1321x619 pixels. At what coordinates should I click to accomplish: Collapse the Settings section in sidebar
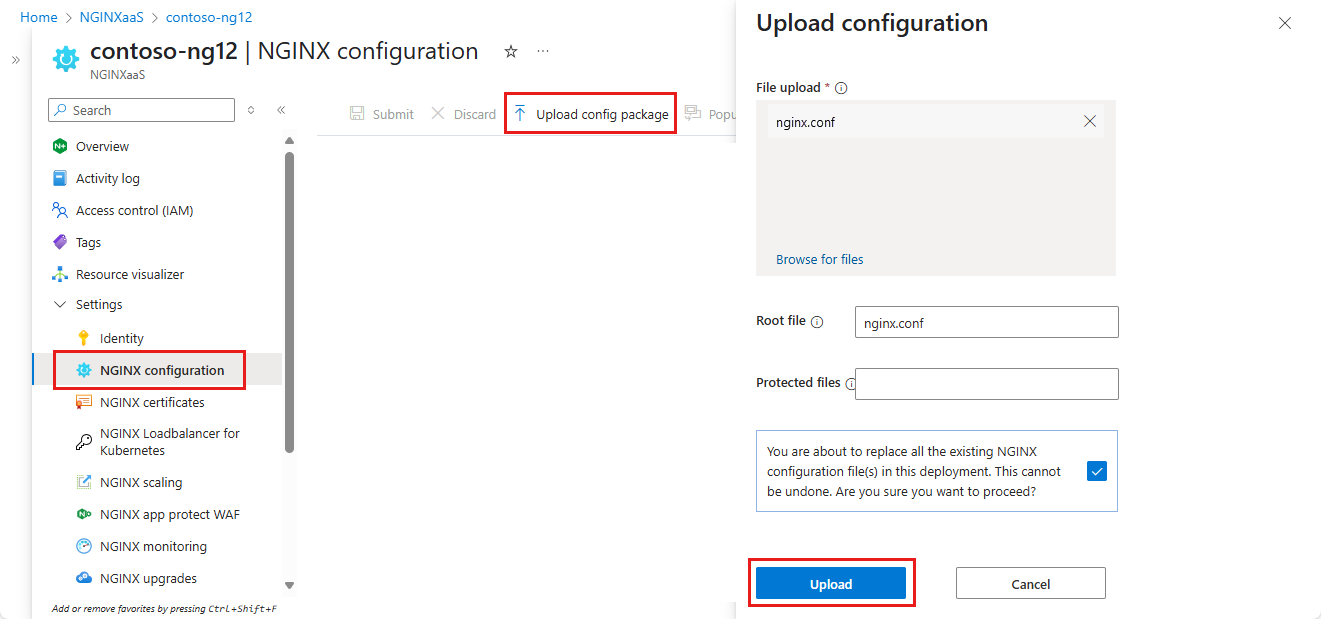[60, 304]
